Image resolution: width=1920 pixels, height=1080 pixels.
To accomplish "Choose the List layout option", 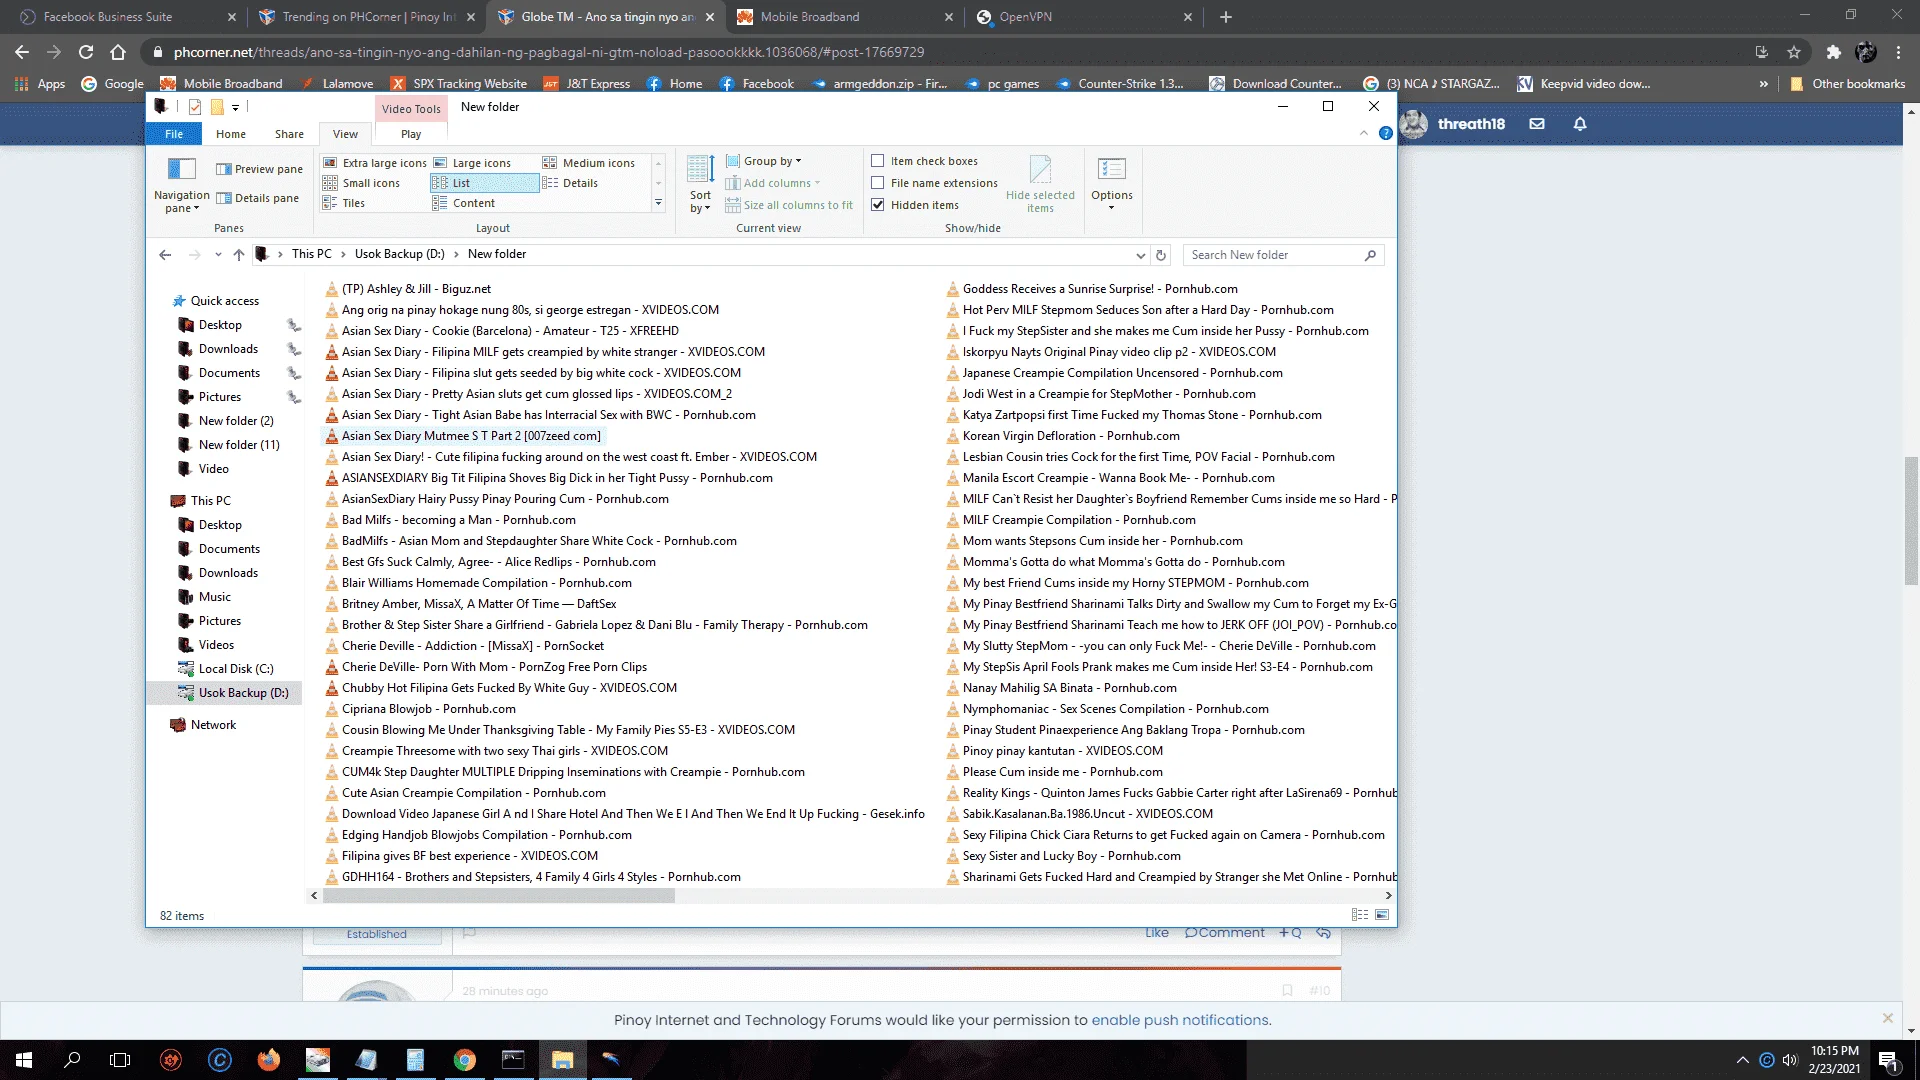I will point(484,183).
